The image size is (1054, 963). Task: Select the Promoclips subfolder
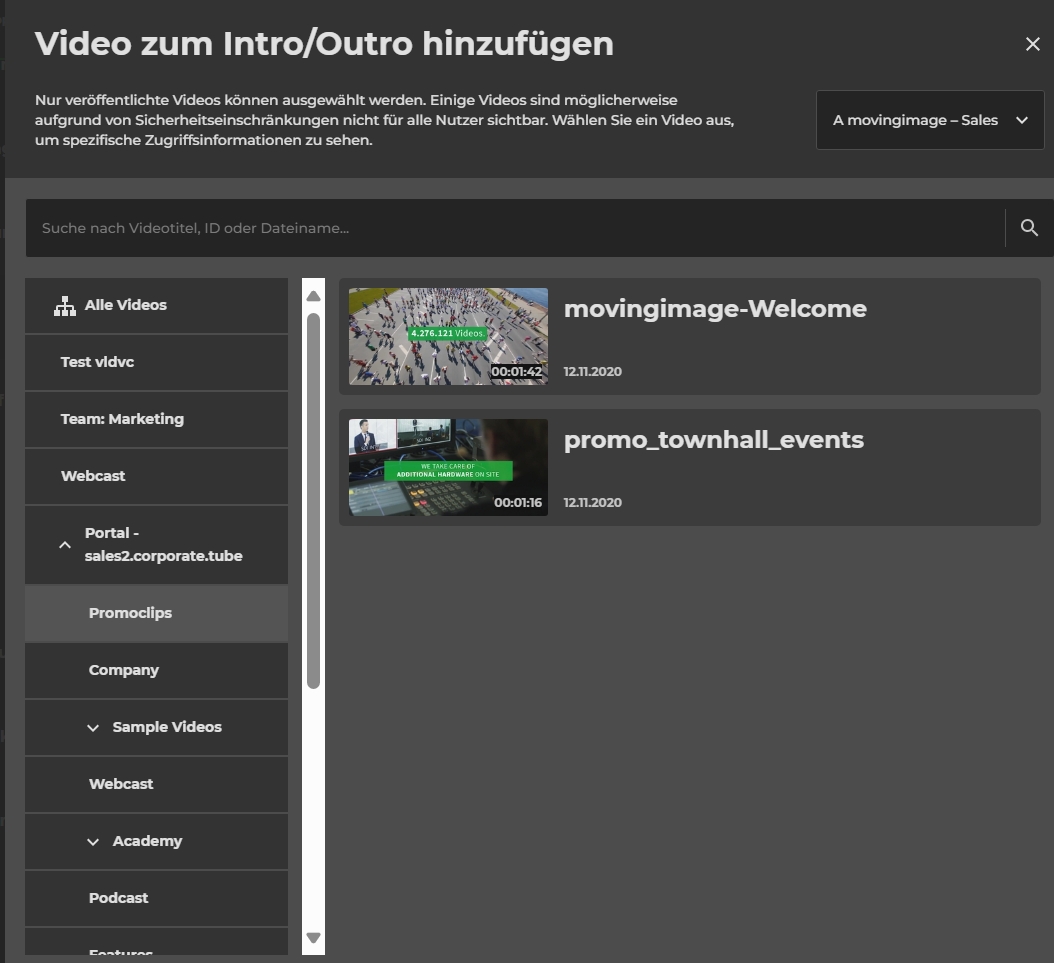pos(156,614)
